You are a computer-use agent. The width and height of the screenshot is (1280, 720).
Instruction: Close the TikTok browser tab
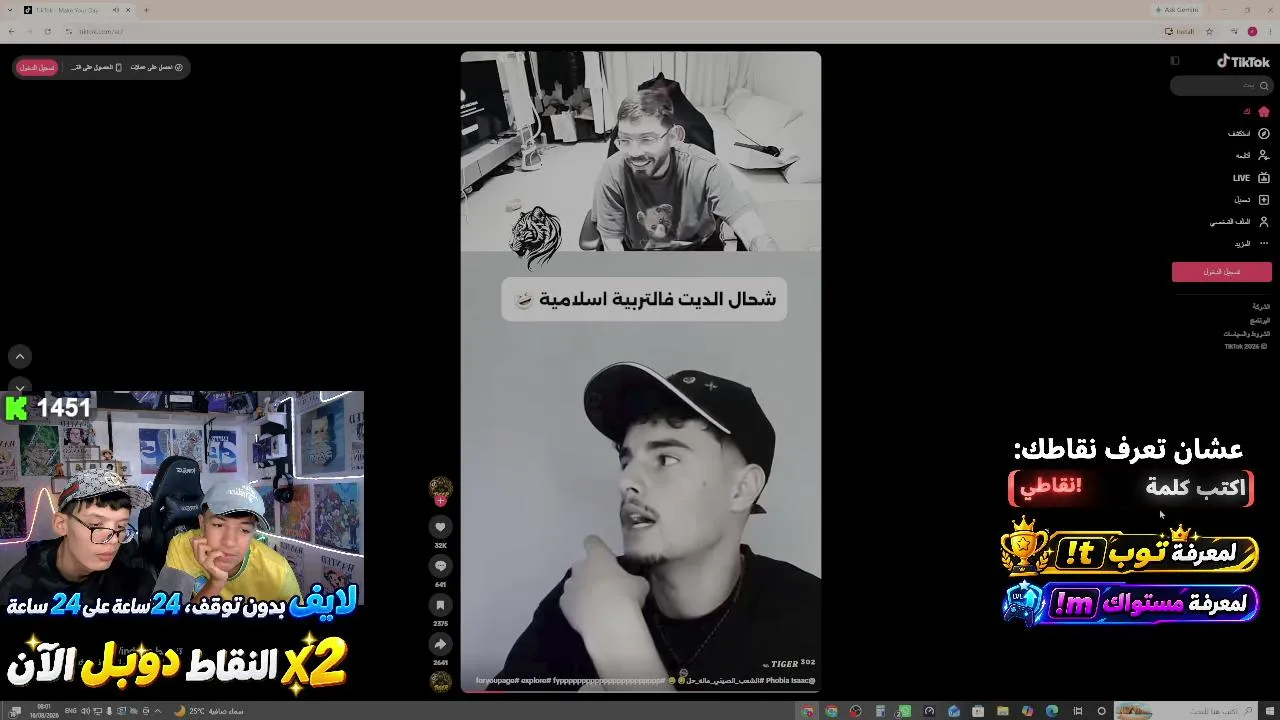128,10
